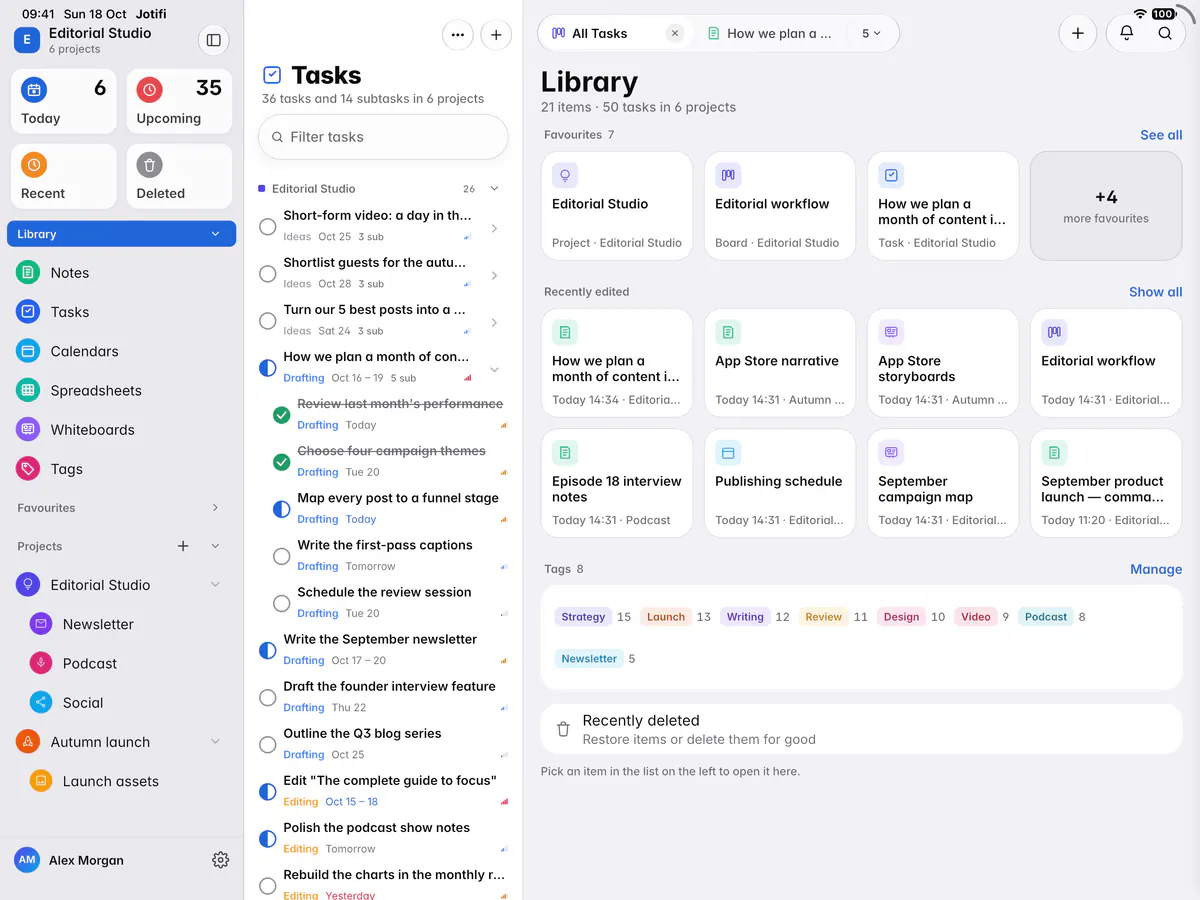
Task: Open the Publishing schedule card
Action: tap(780, 484)
